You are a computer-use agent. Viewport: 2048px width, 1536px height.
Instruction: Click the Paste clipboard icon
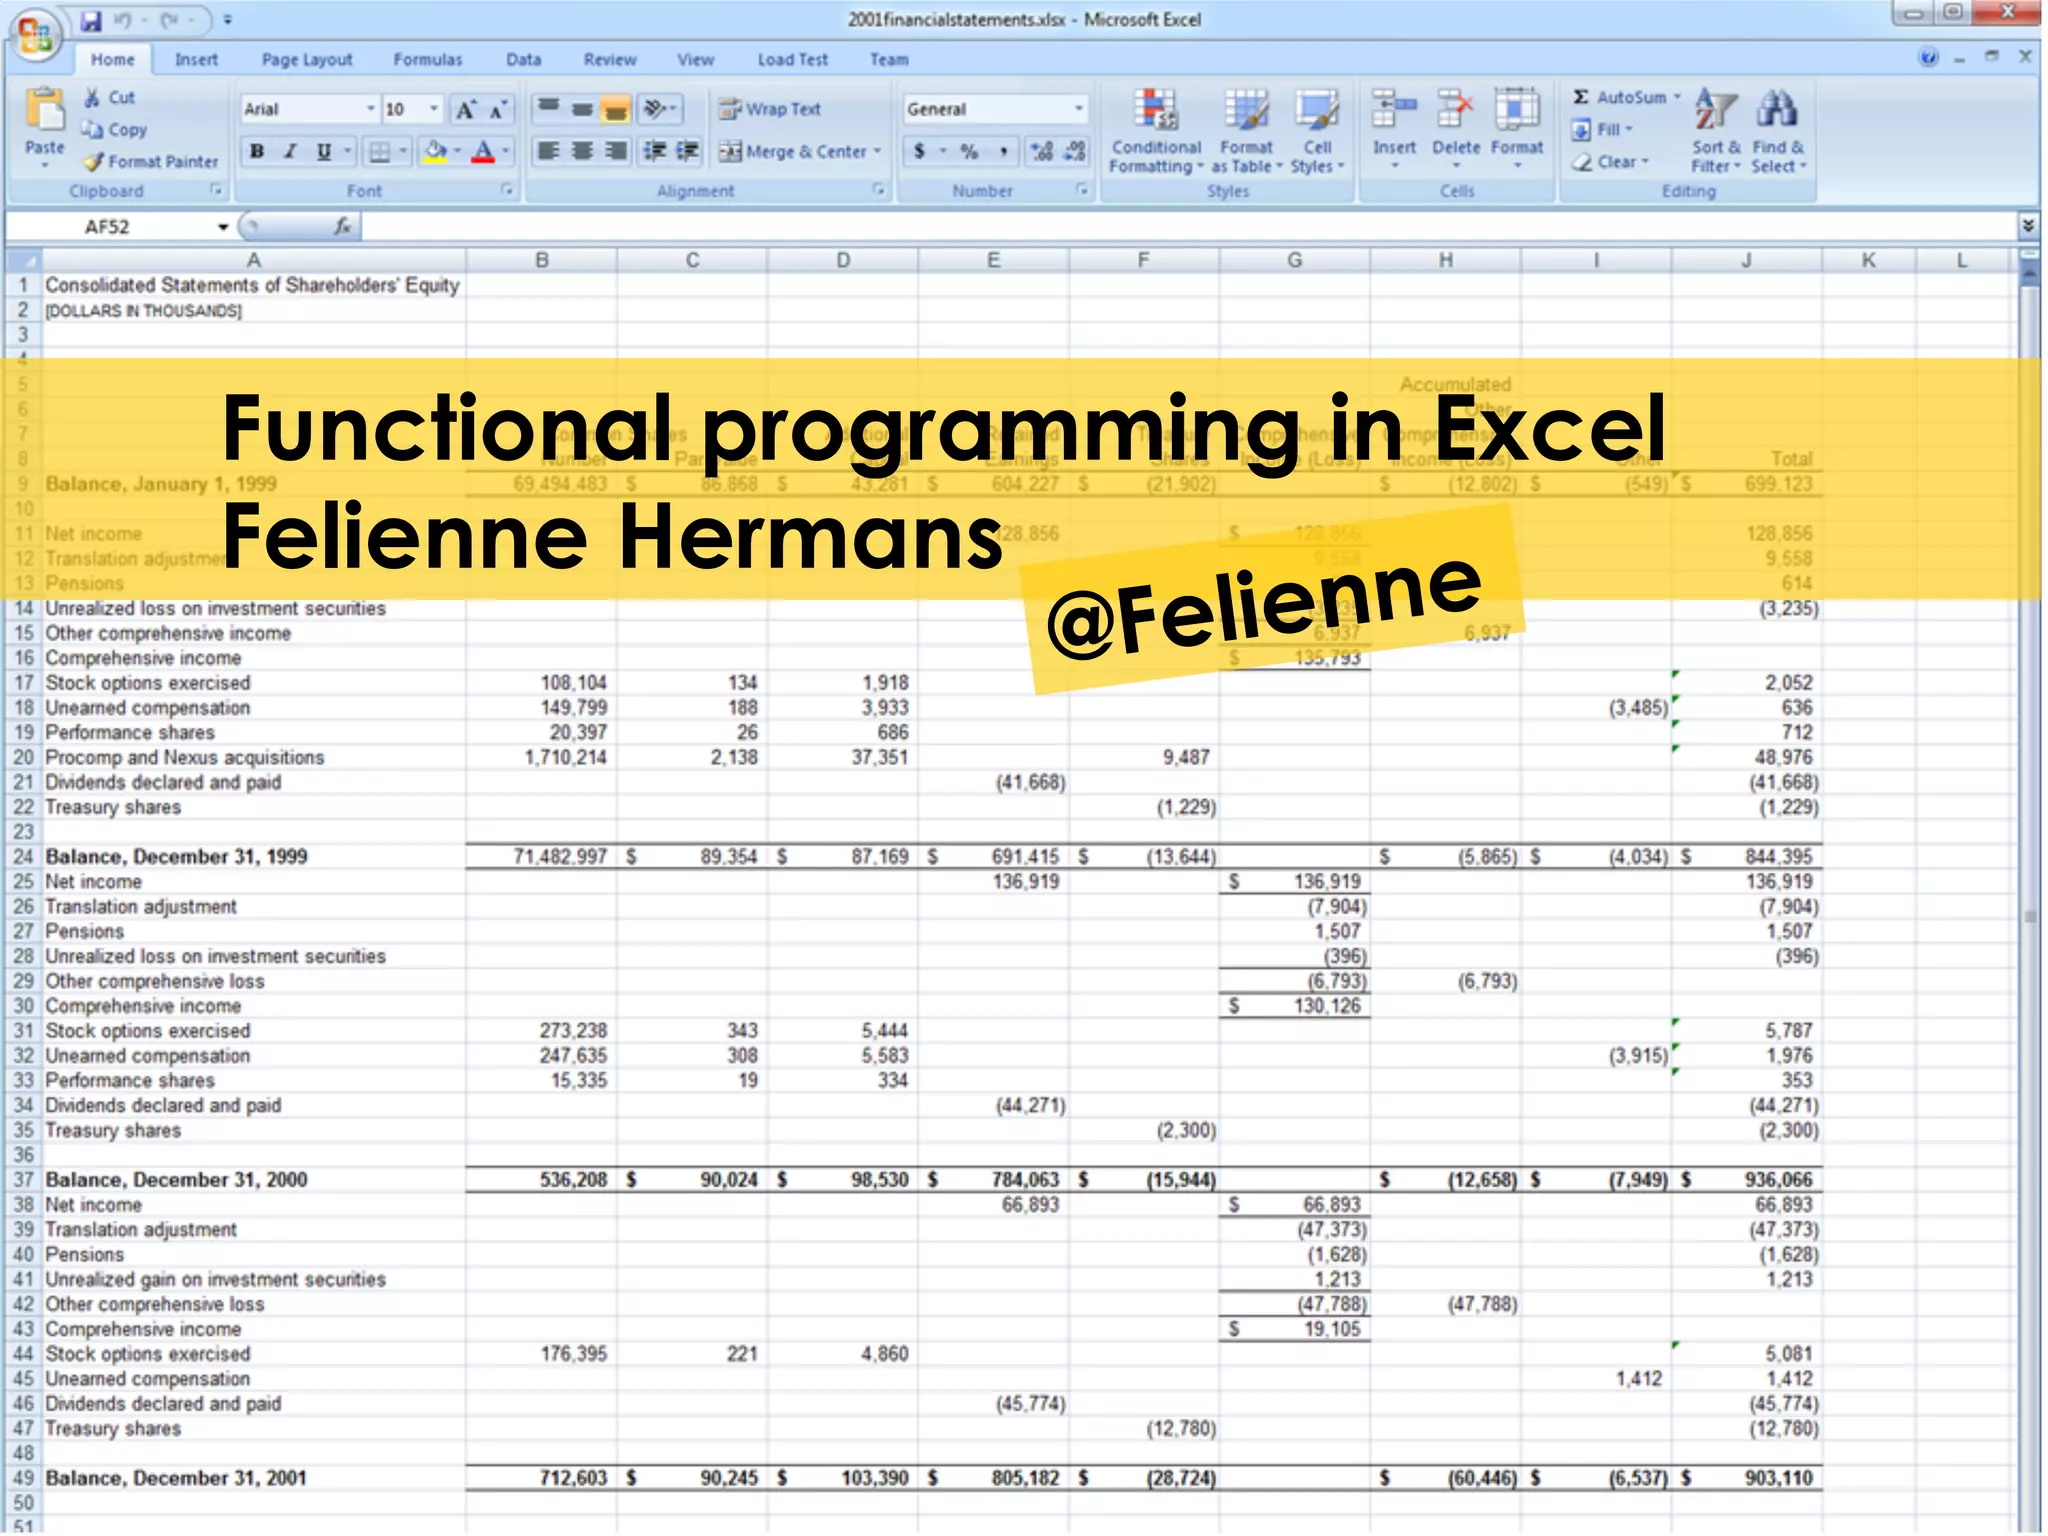(44, 111)
